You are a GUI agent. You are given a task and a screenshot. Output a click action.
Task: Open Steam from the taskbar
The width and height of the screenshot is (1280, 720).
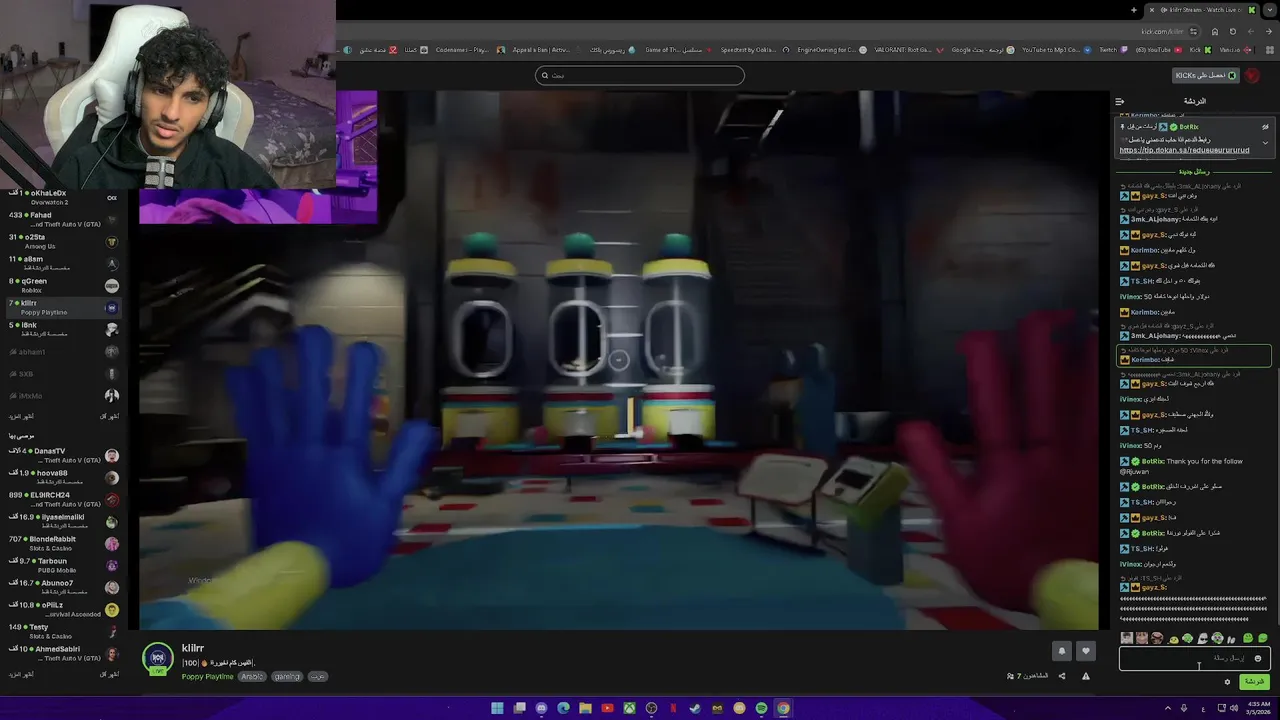pyautogui.click(x=695, y=708)
